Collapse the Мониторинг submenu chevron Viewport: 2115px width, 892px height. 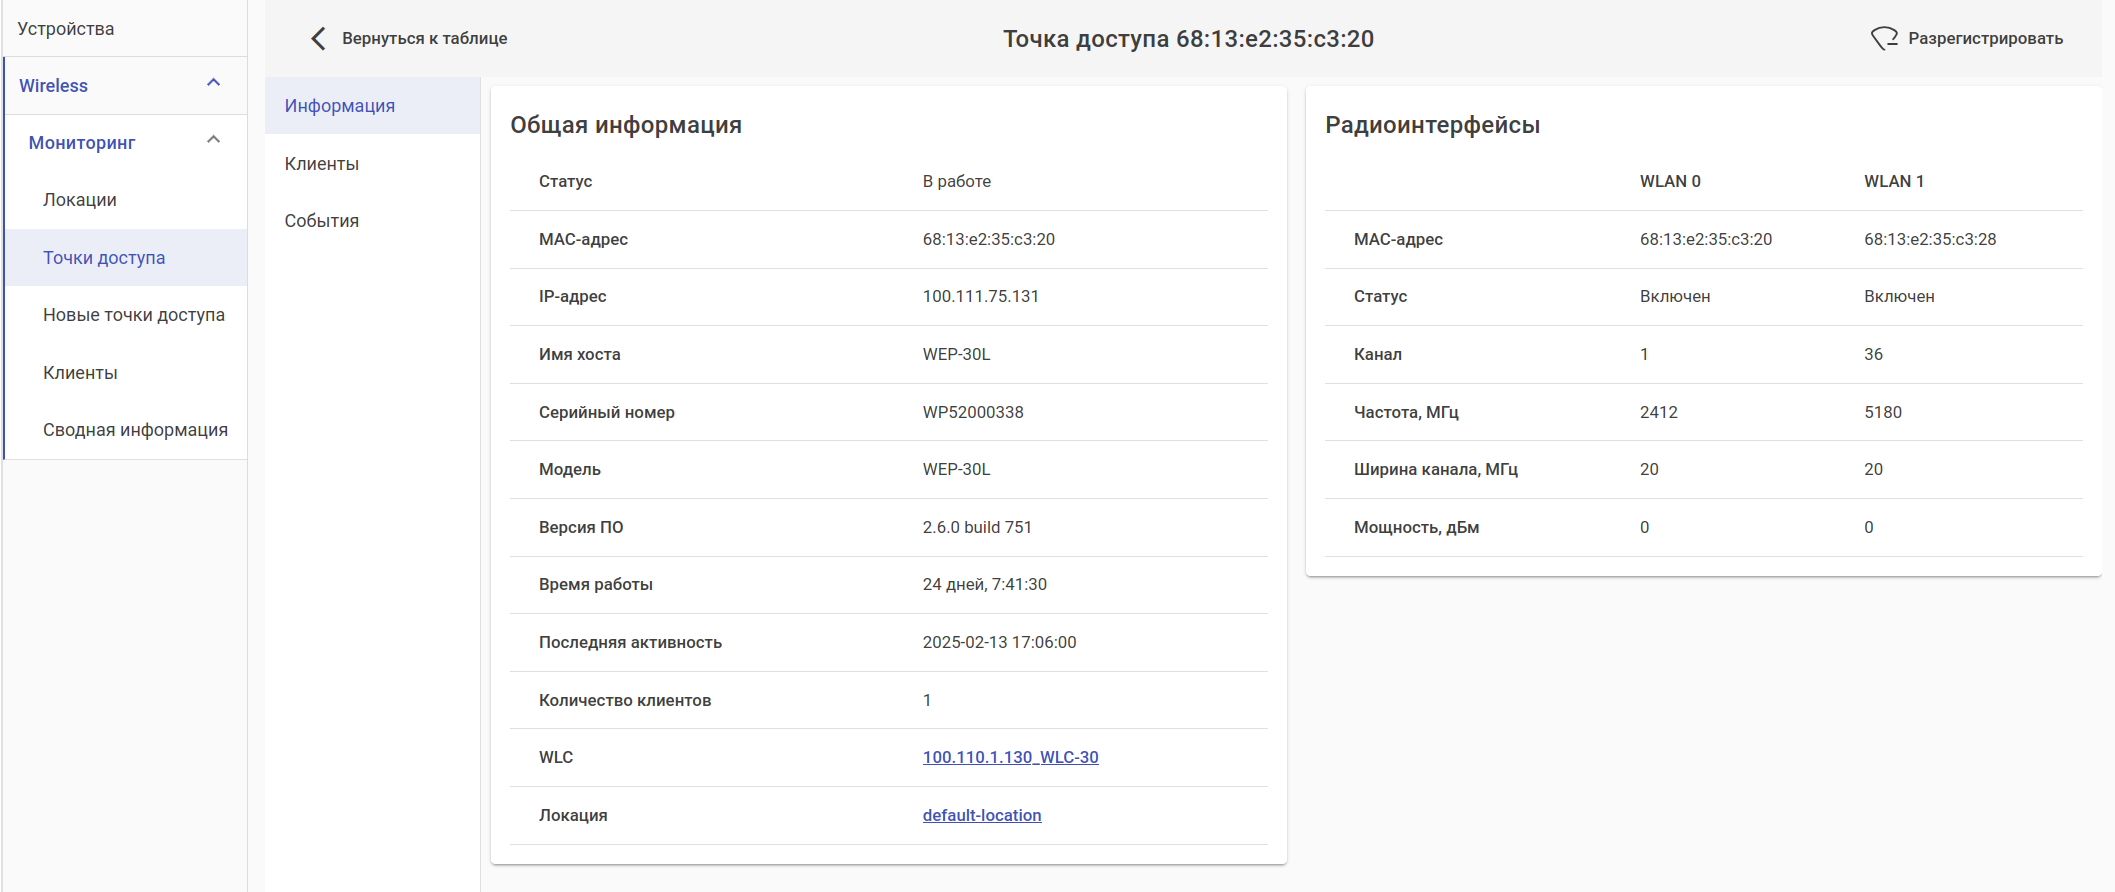[213, 140]
